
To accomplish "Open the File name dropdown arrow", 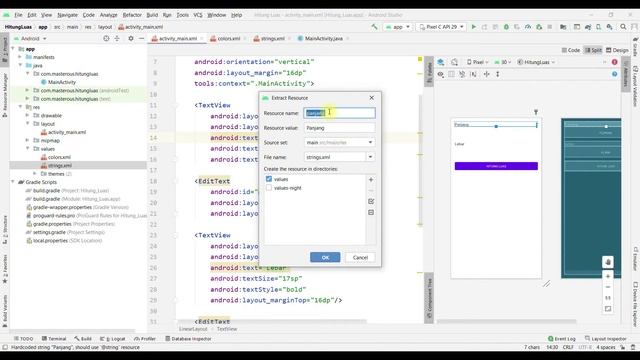I will (x=370, y=157).
